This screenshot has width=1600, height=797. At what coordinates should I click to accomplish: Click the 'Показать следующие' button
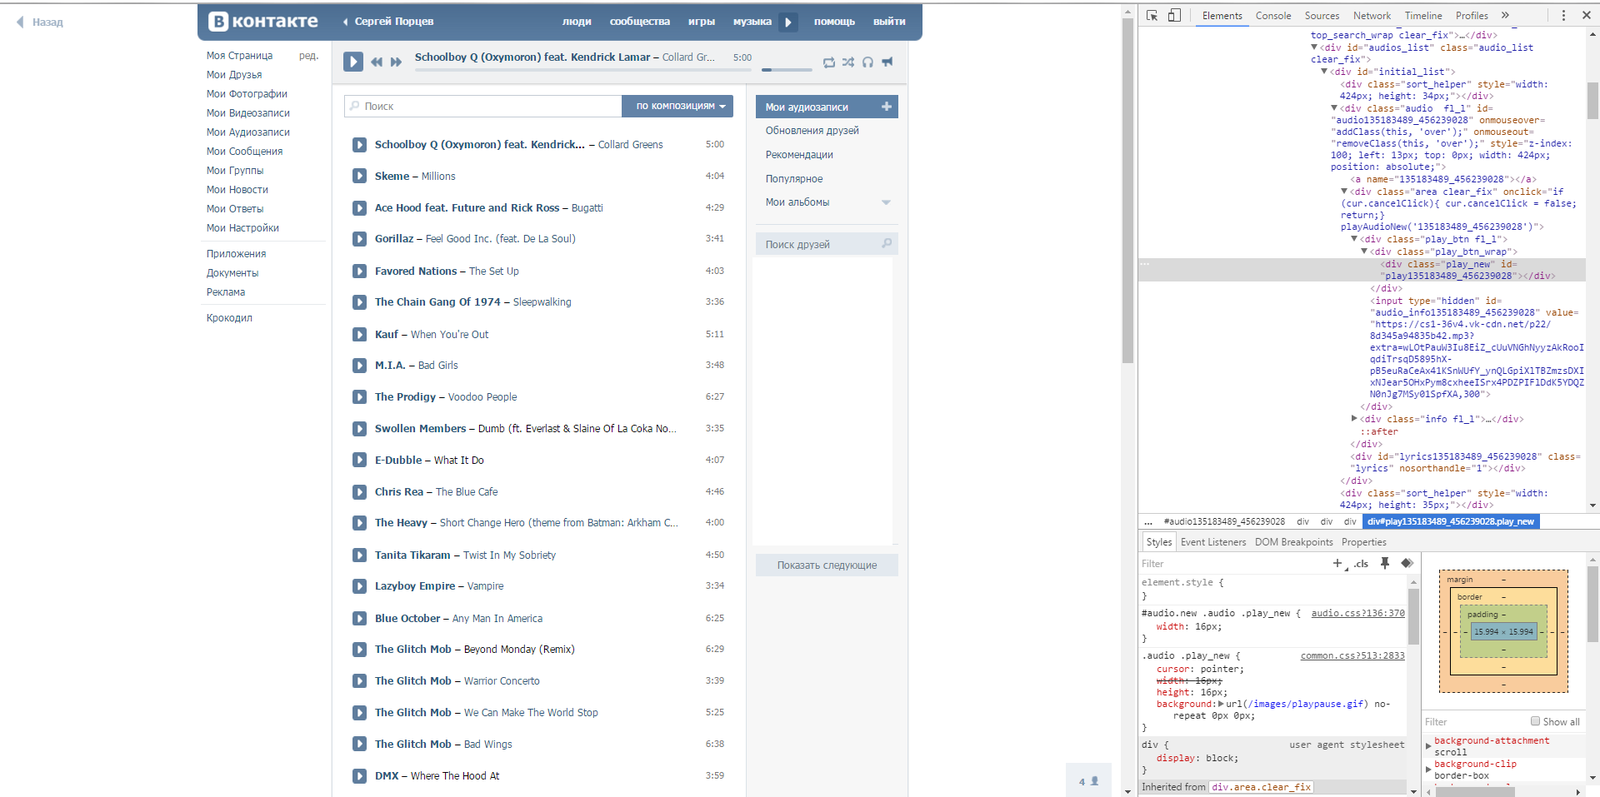pos(826,565)
